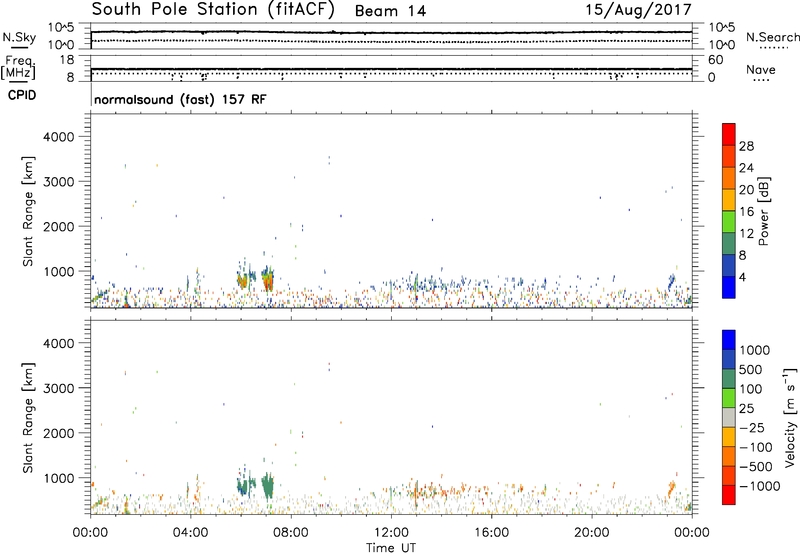Pick the teal Velocity segment between 100 and 500
This screenshot has height=554, width=800.
(729, 379)
